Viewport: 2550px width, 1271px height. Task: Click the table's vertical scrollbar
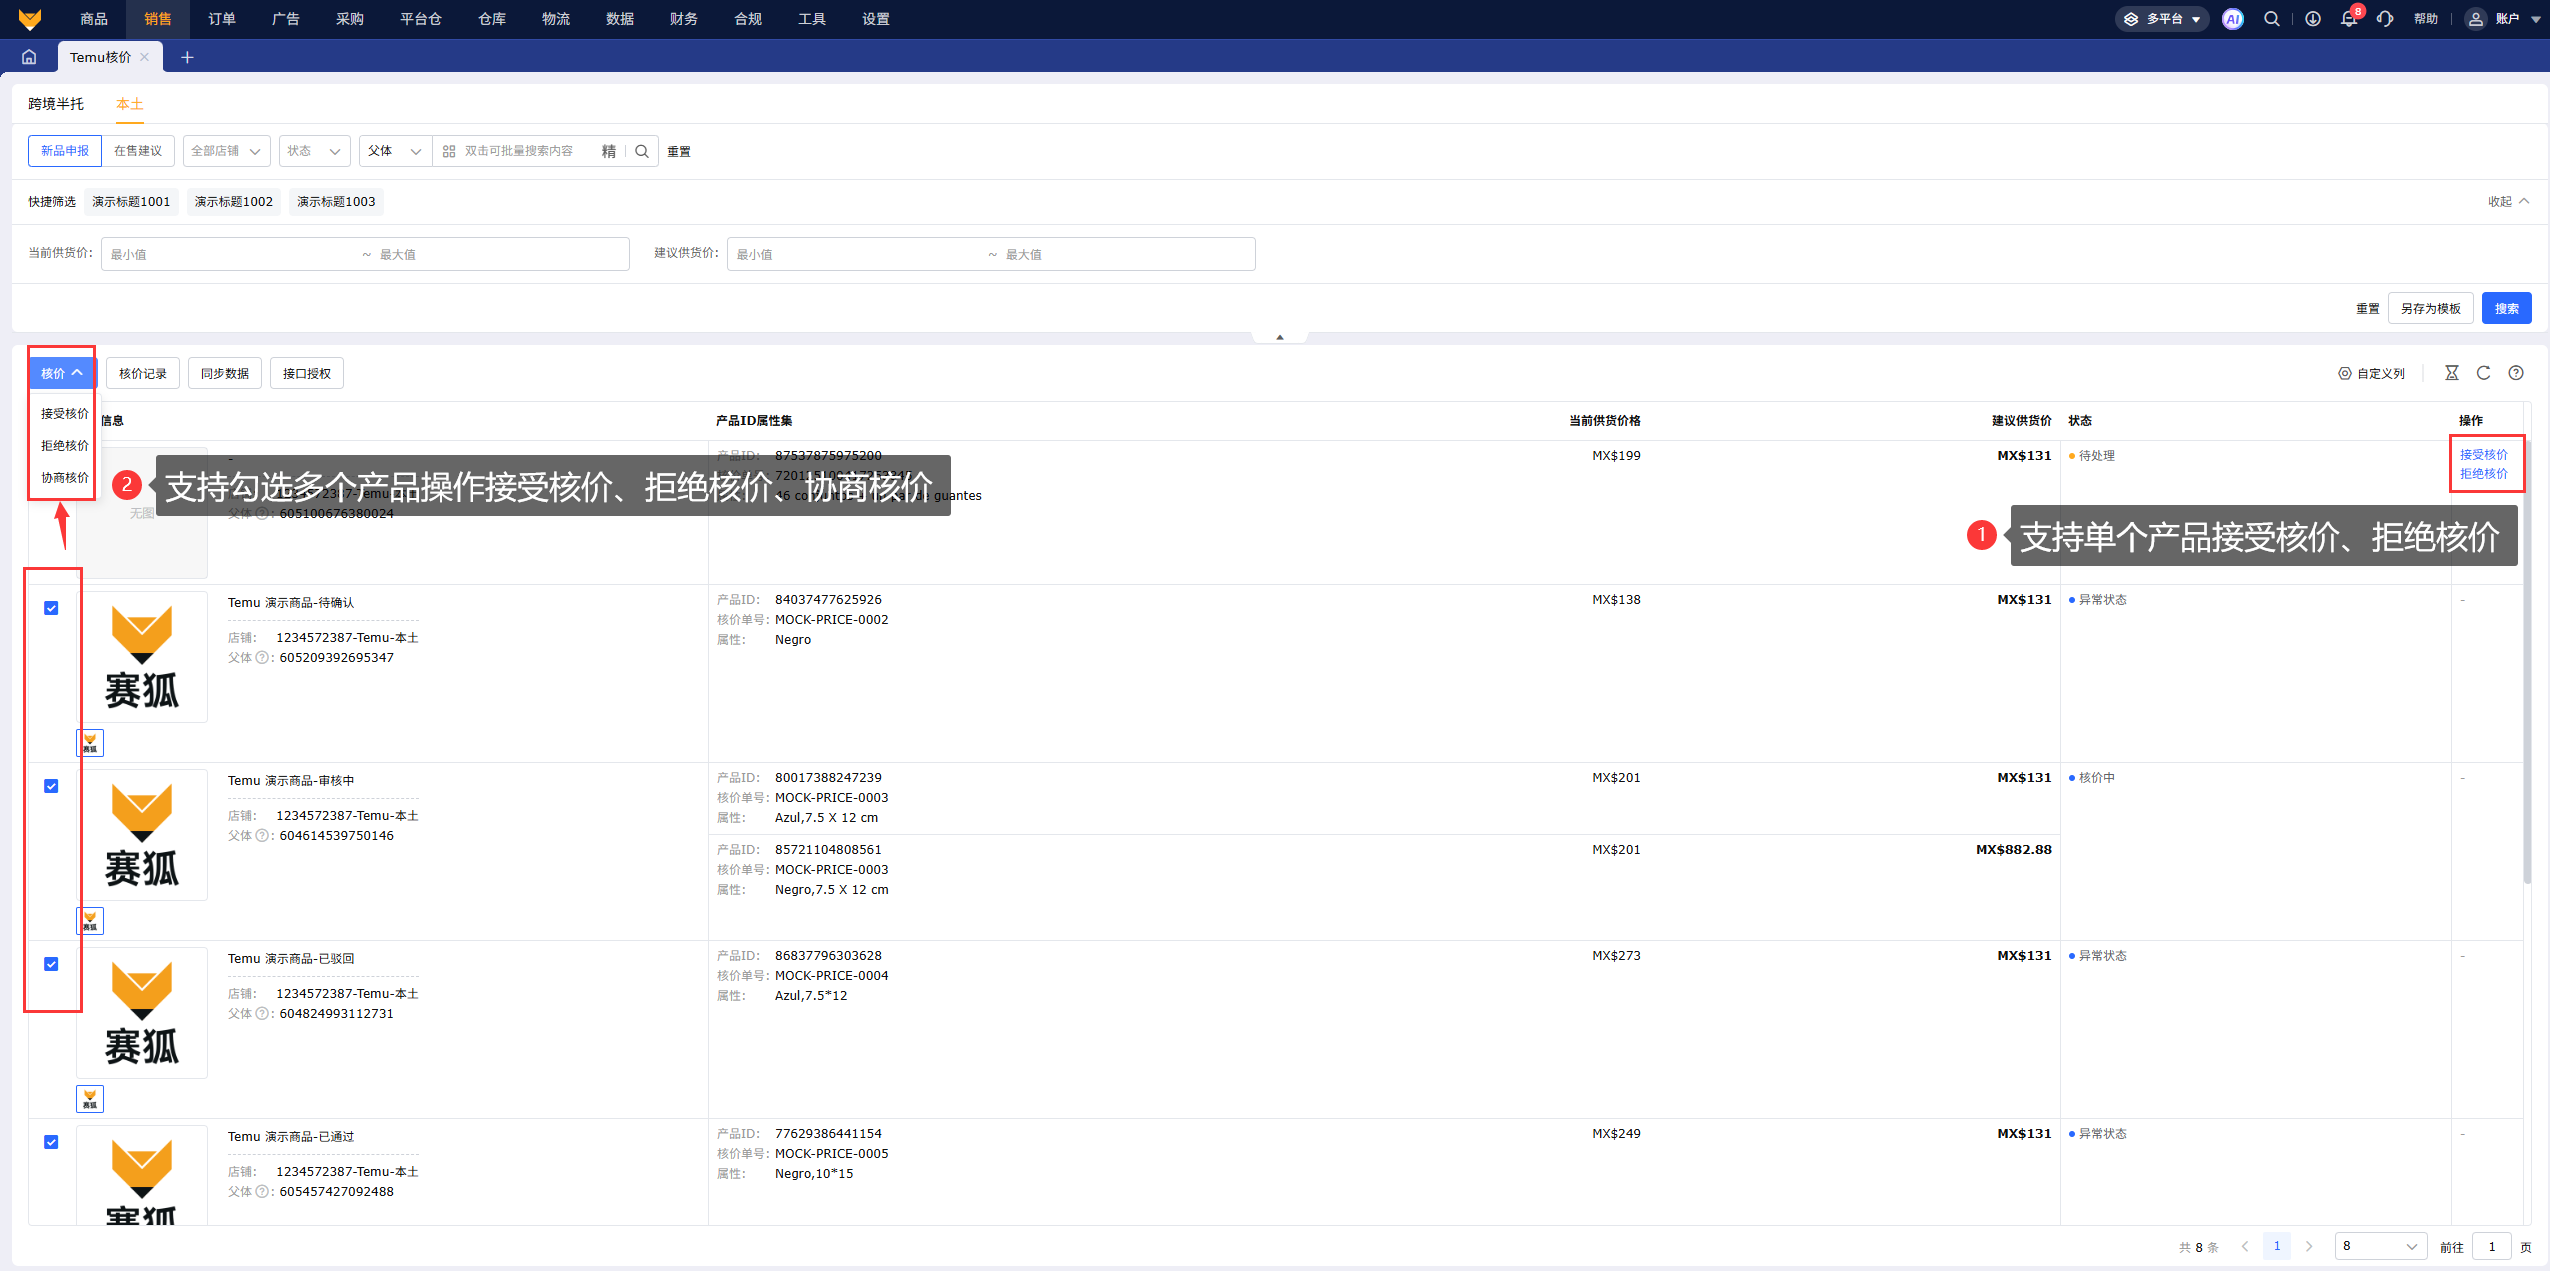coord(2527,660)
